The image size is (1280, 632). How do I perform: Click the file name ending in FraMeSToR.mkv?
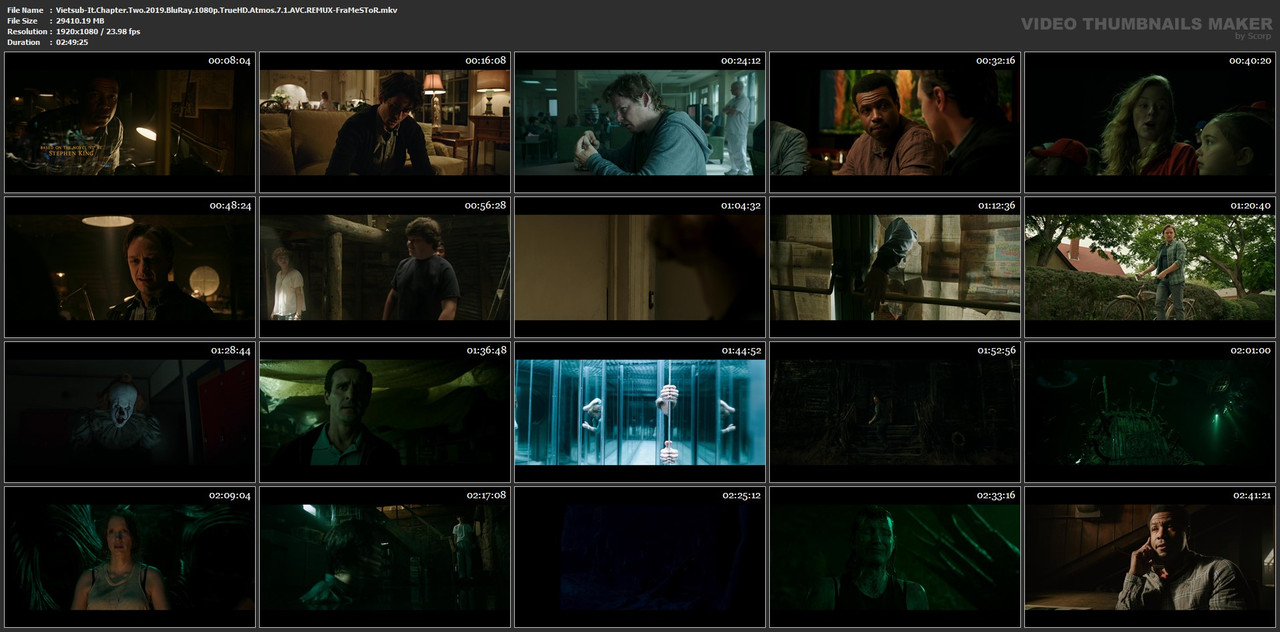[226, 9]
